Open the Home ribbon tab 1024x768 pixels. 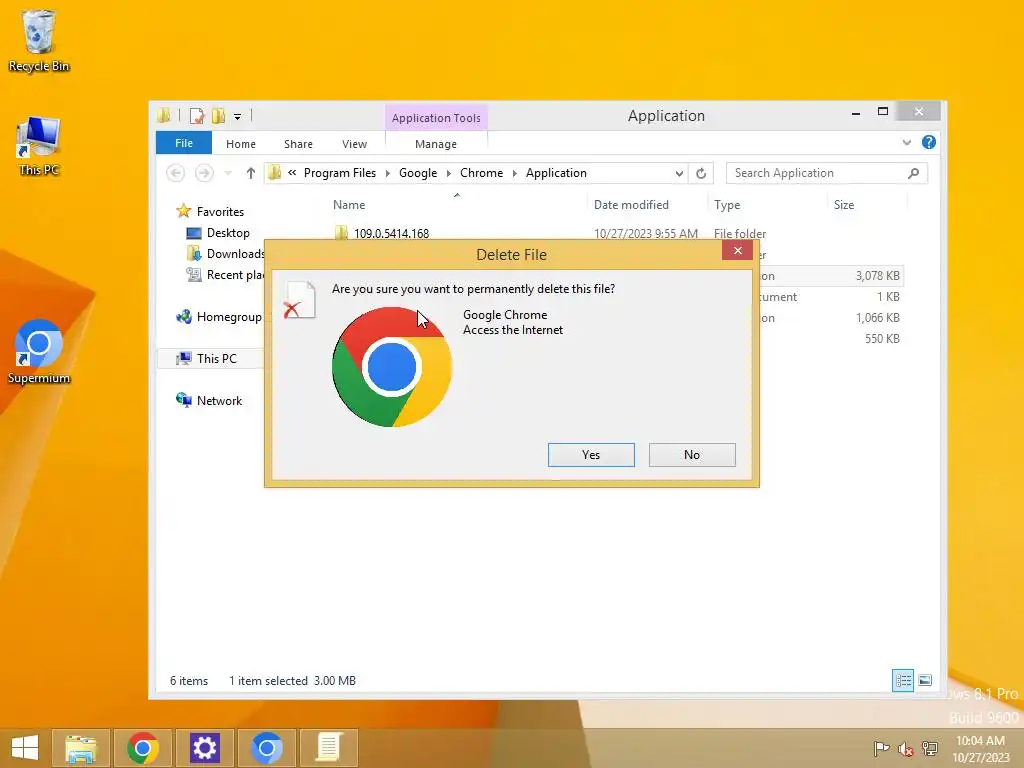click(240, 144)
